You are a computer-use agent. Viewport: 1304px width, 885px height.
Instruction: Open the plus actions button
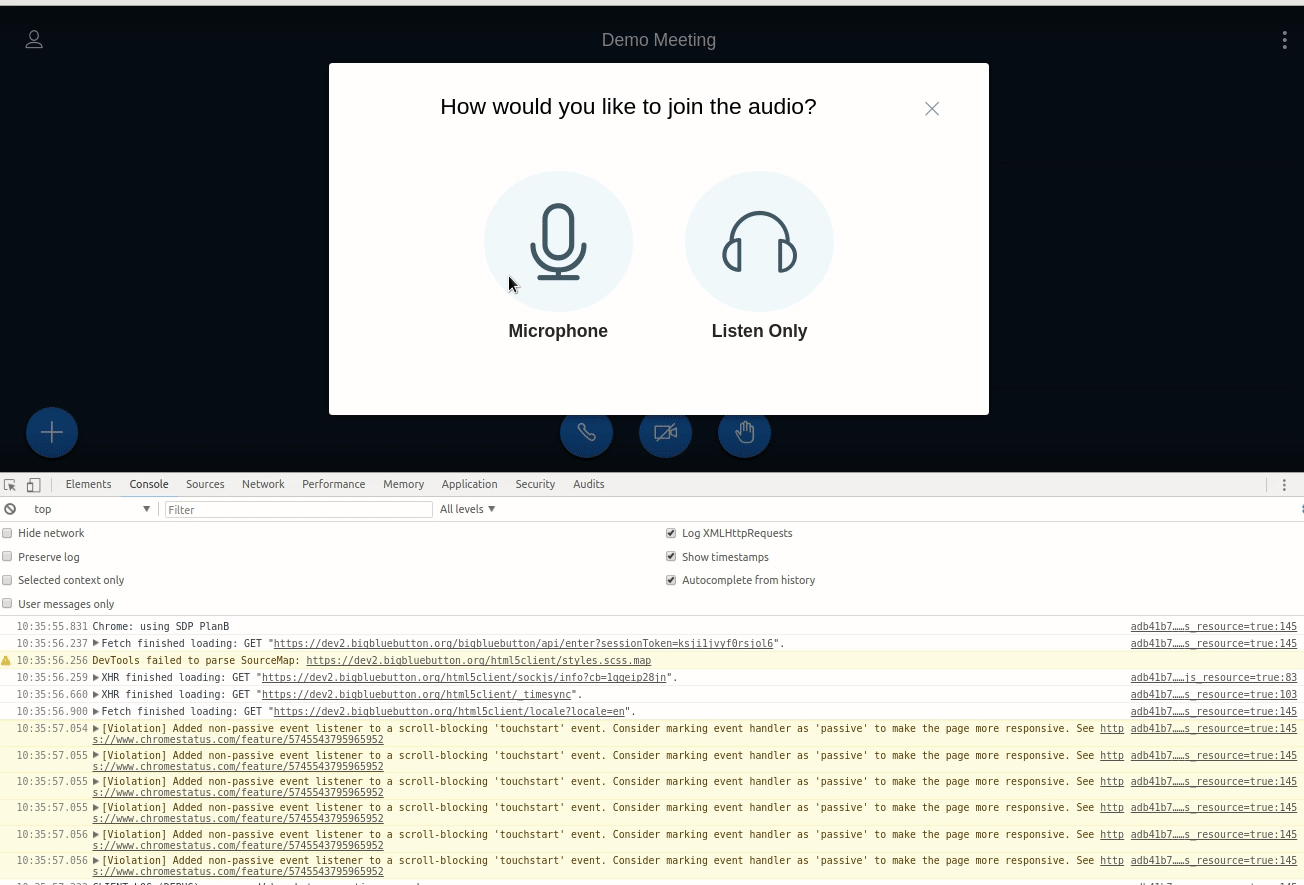pyautogui.click(x=52, y=432)
